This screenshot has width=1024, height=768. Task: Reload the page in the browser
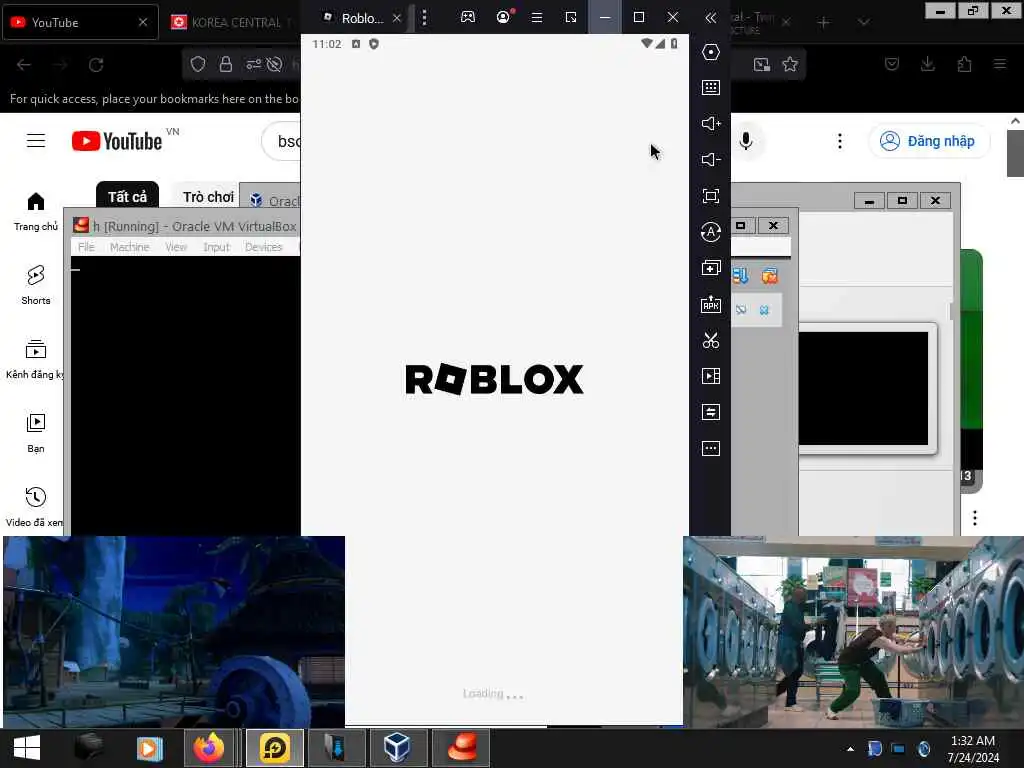pos(96,65)
